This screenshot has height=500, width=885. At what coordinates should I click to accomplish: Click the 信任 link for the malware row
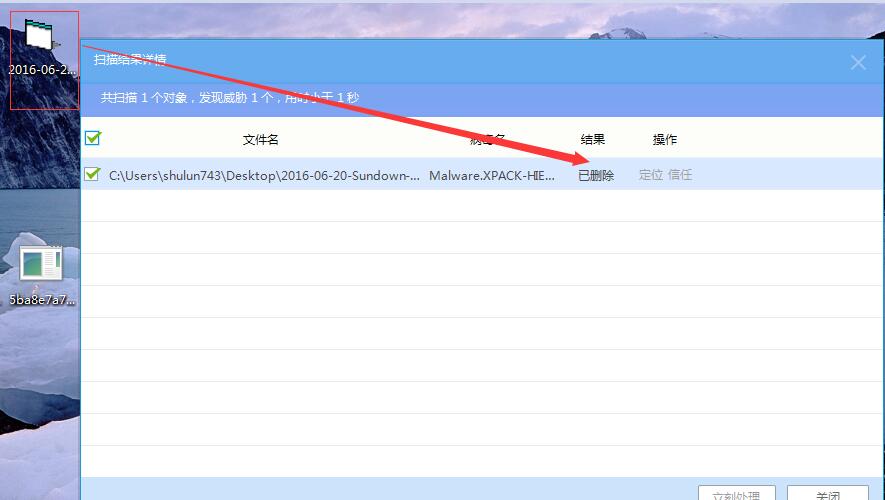coord(680,175)
